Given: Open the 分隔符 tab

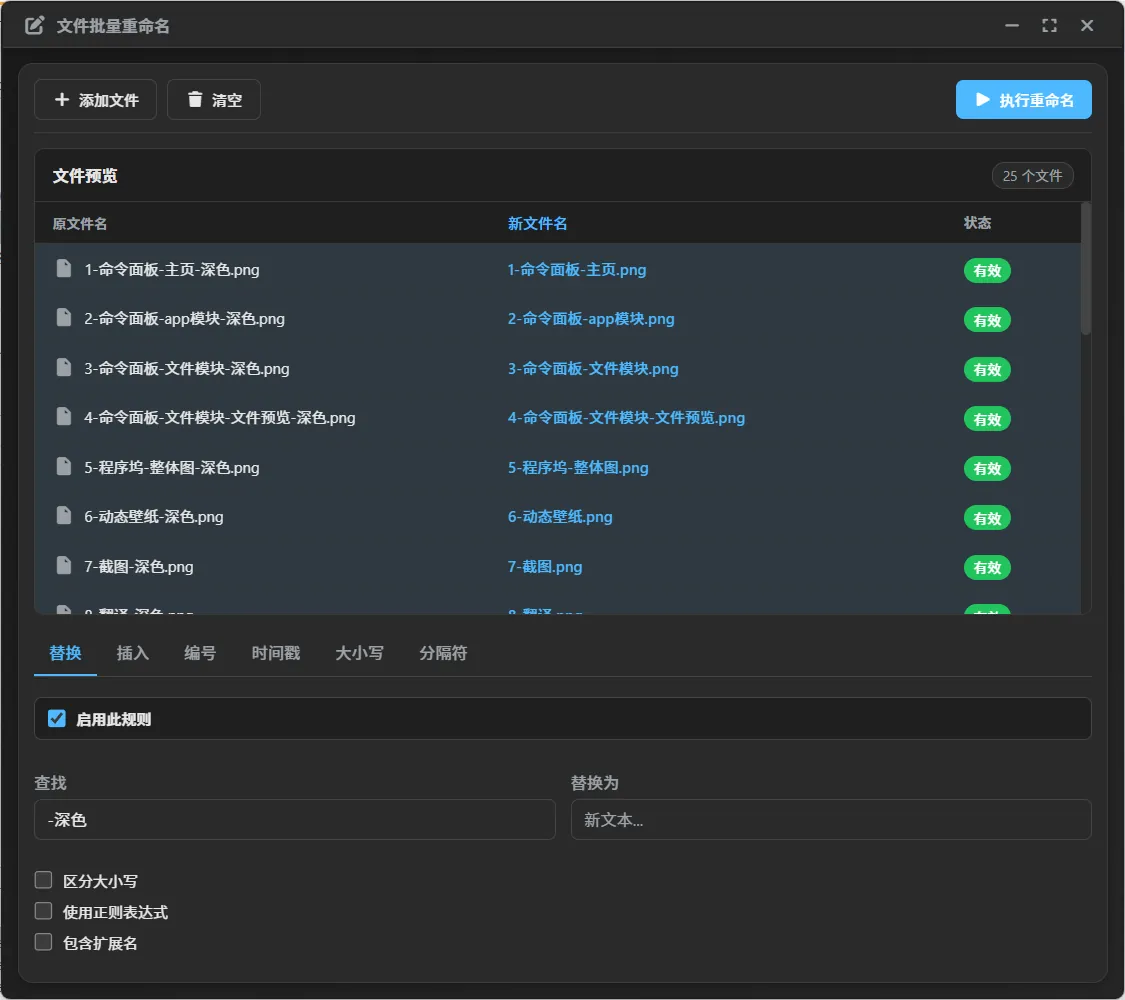Looking at the screenshot, I should pos(443,653).
